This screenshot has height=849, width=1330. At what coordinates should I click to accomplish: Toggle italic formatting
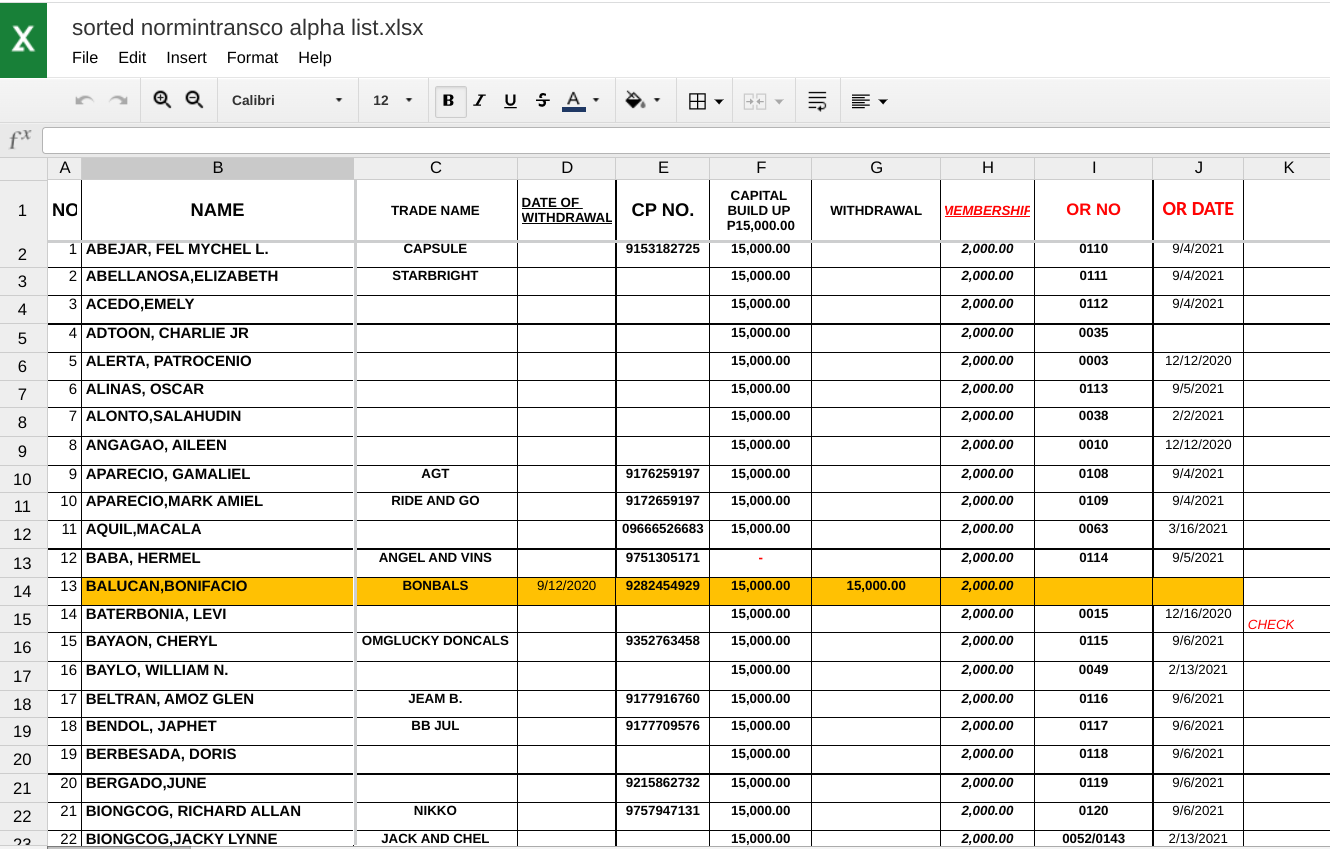[479, 101]
